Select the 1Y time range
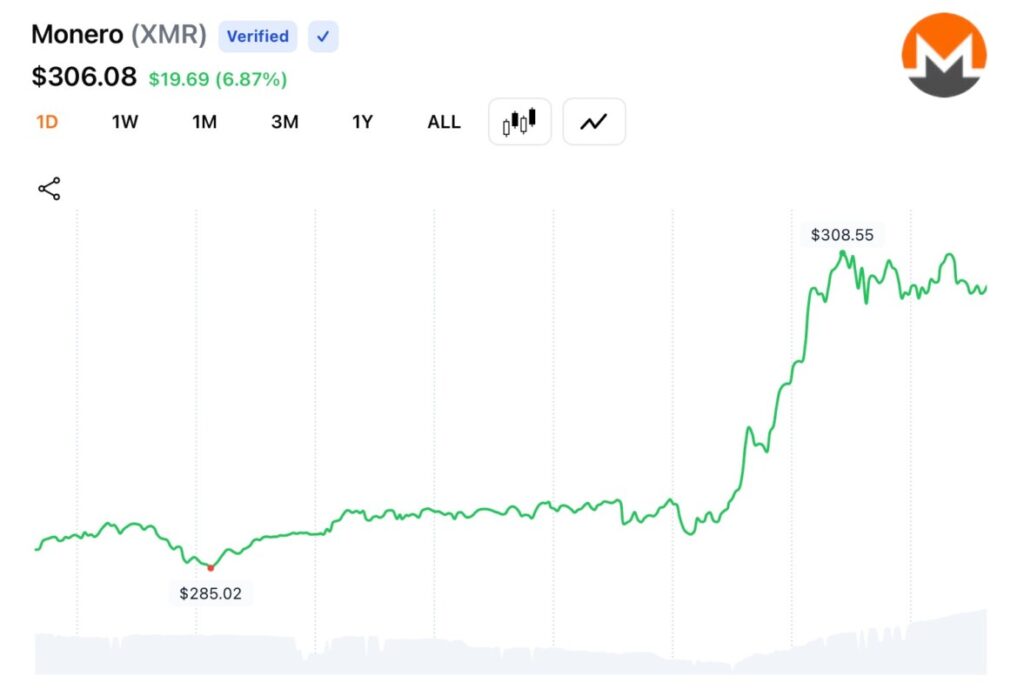 point(362,121)
